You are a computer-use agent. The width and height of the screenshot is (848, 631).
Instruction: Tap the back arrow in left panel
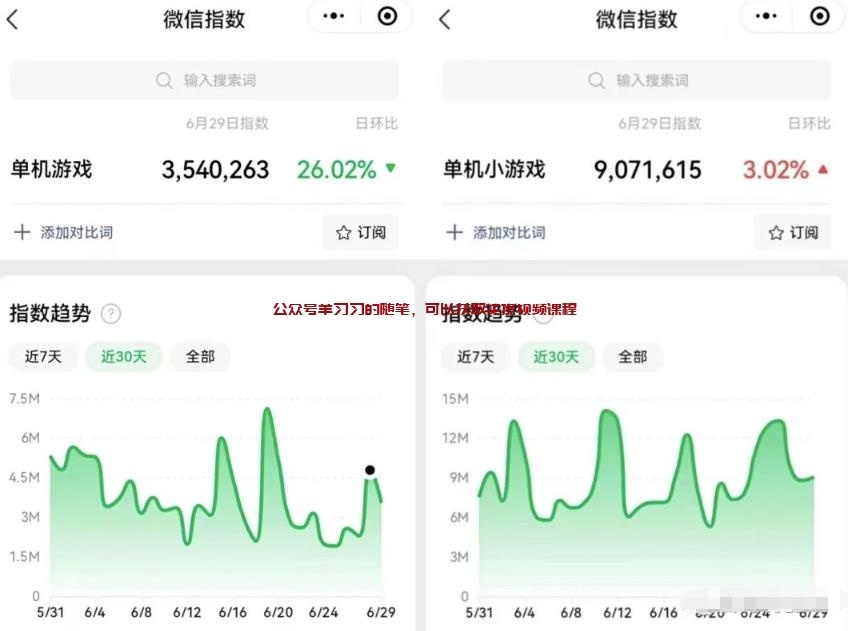click(13, 19)
